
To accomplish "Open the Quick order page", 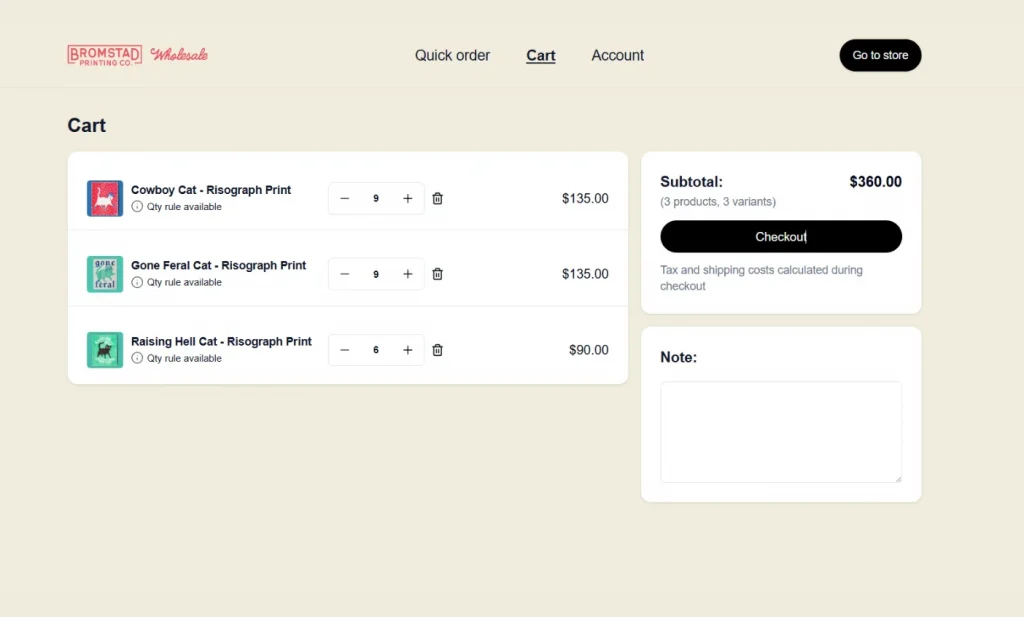I will pyautogui.click(x=452, y=56).
